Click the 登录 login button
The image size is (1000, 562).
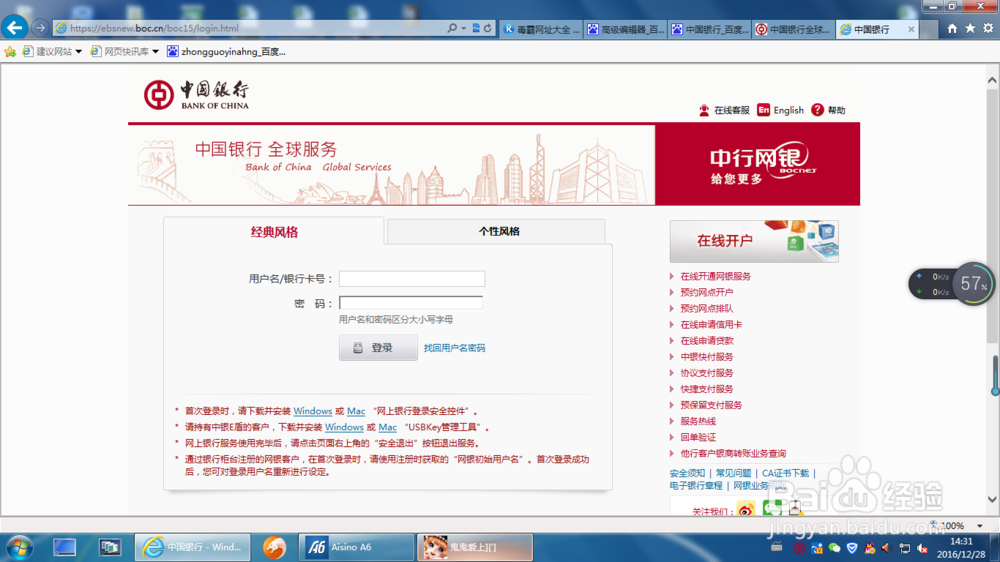tap(378, 348)
